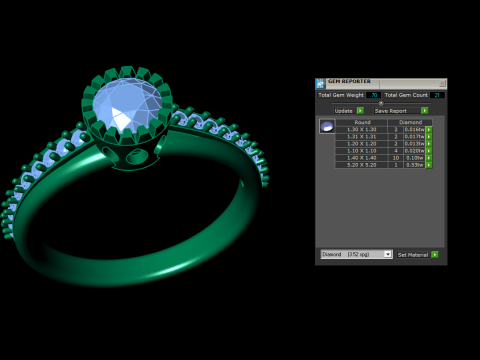
Task: Click the count 4 cell in the 1.10 row
Action: tap(396, 151)
